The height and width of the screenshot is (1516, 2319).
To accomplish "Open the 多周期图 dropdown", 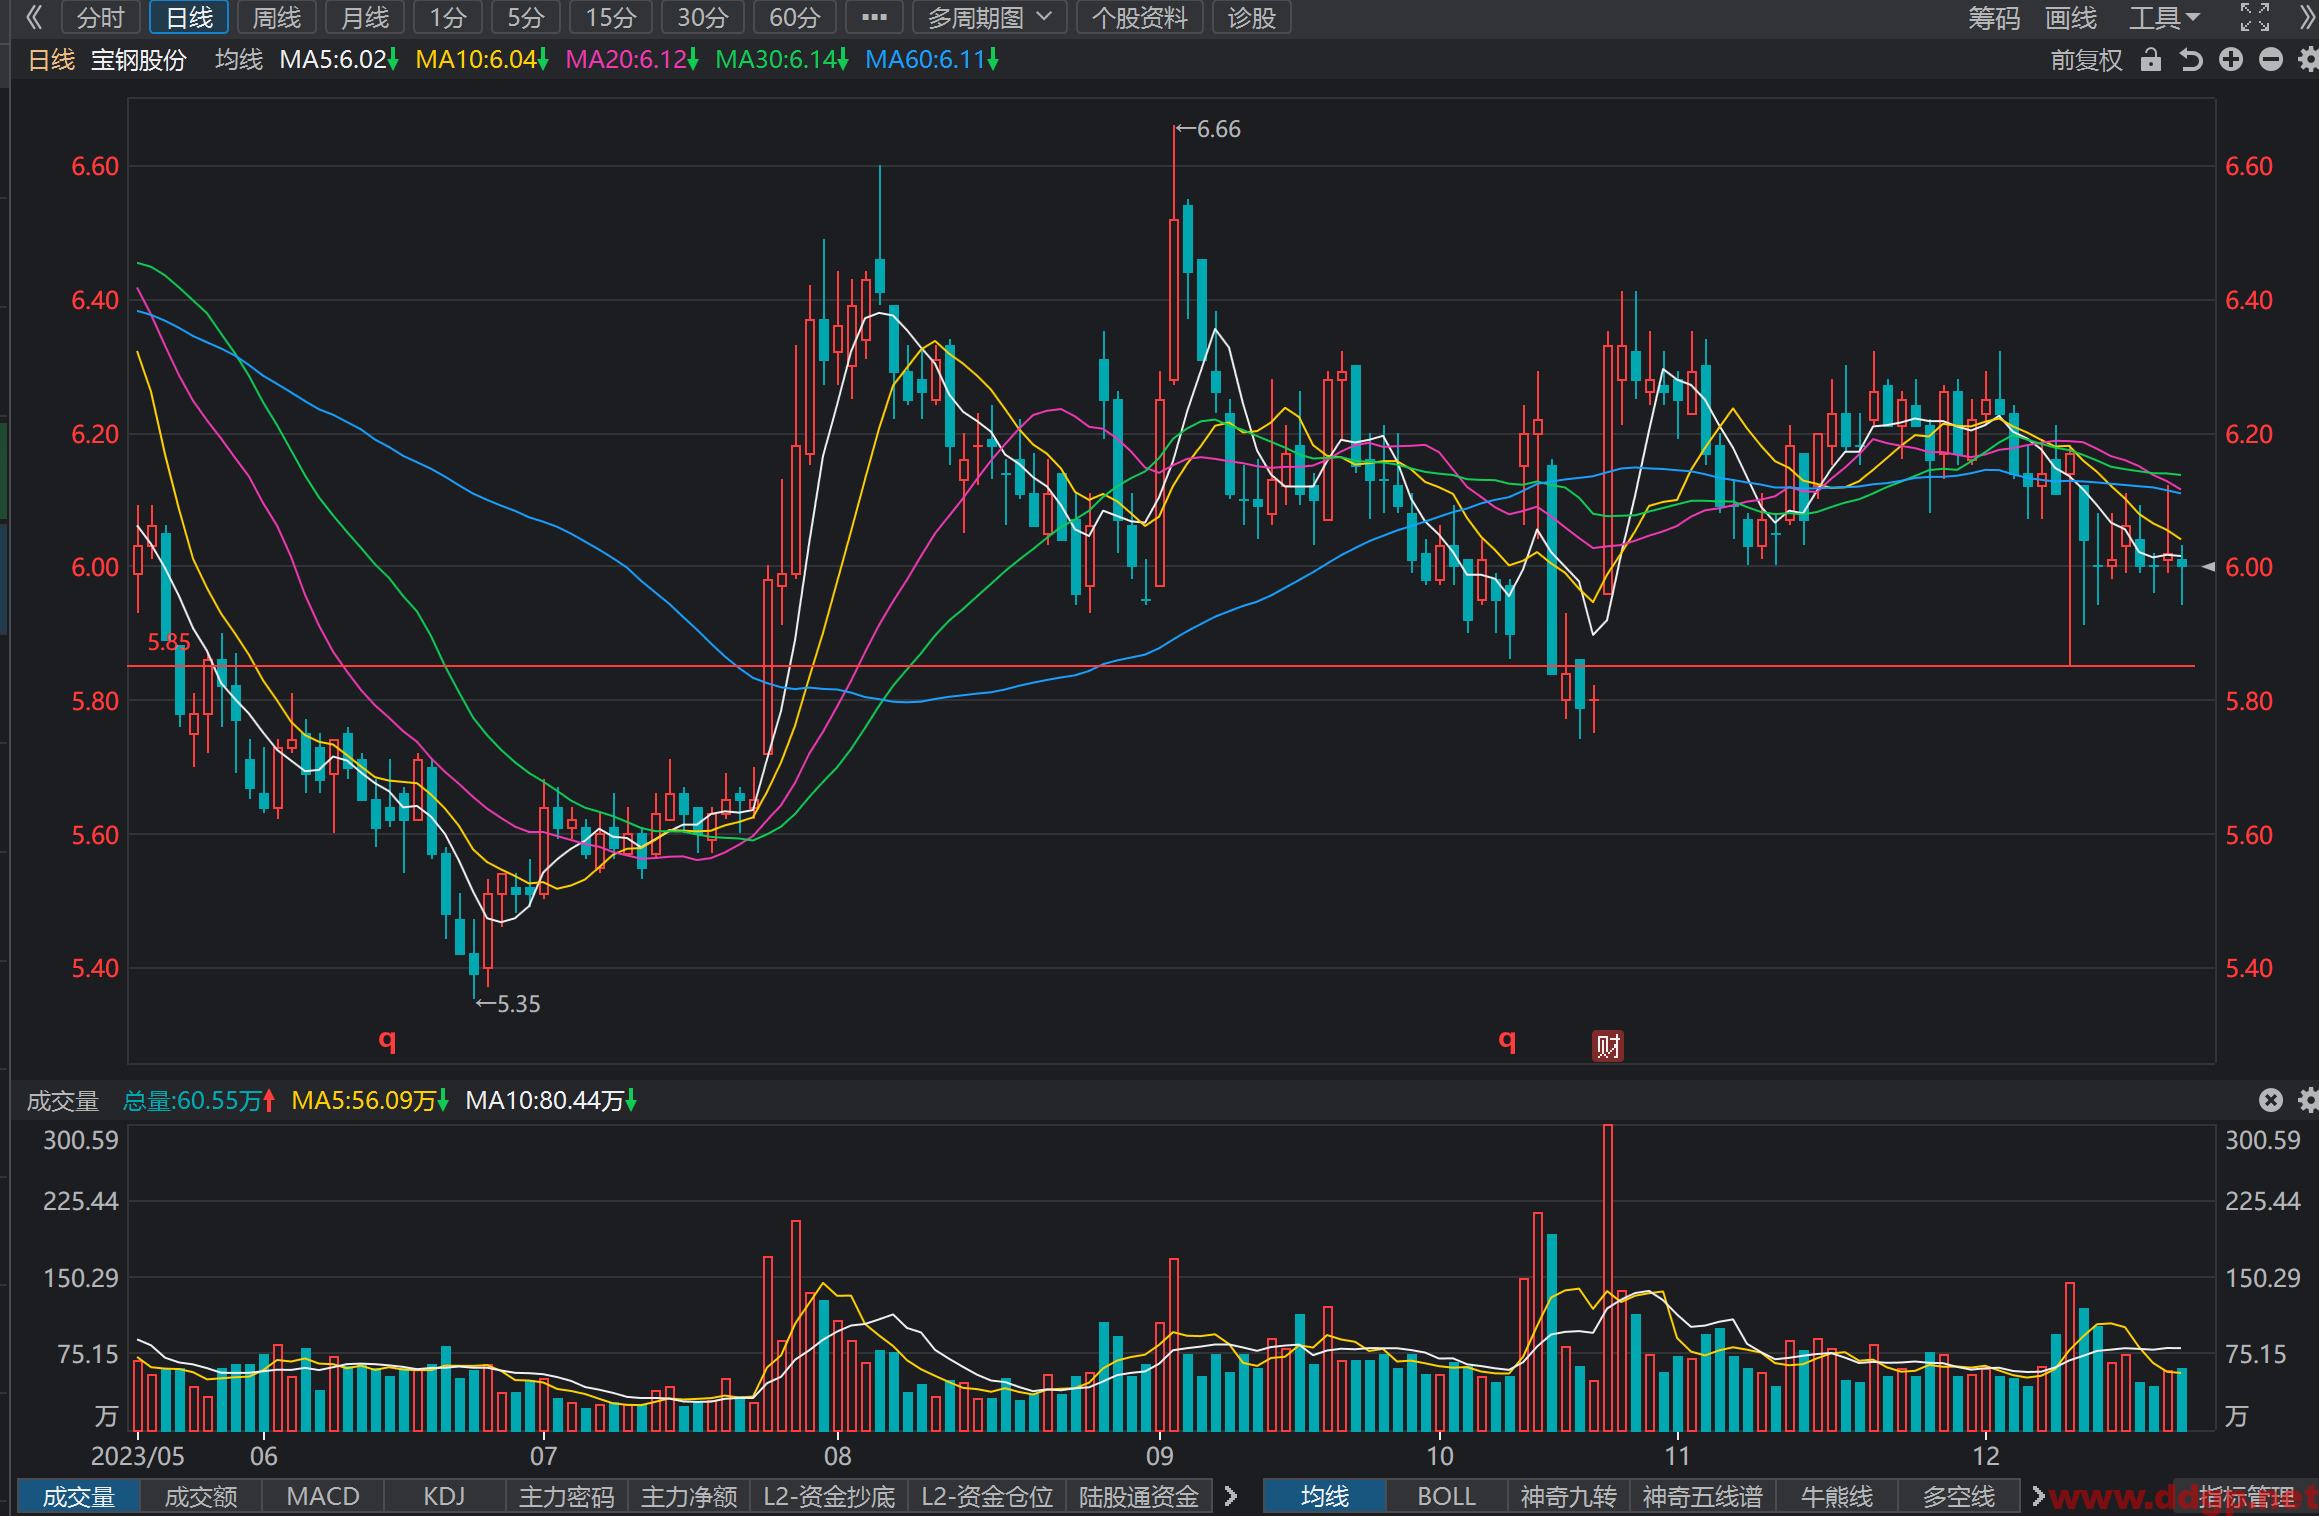I will point(990,17).
